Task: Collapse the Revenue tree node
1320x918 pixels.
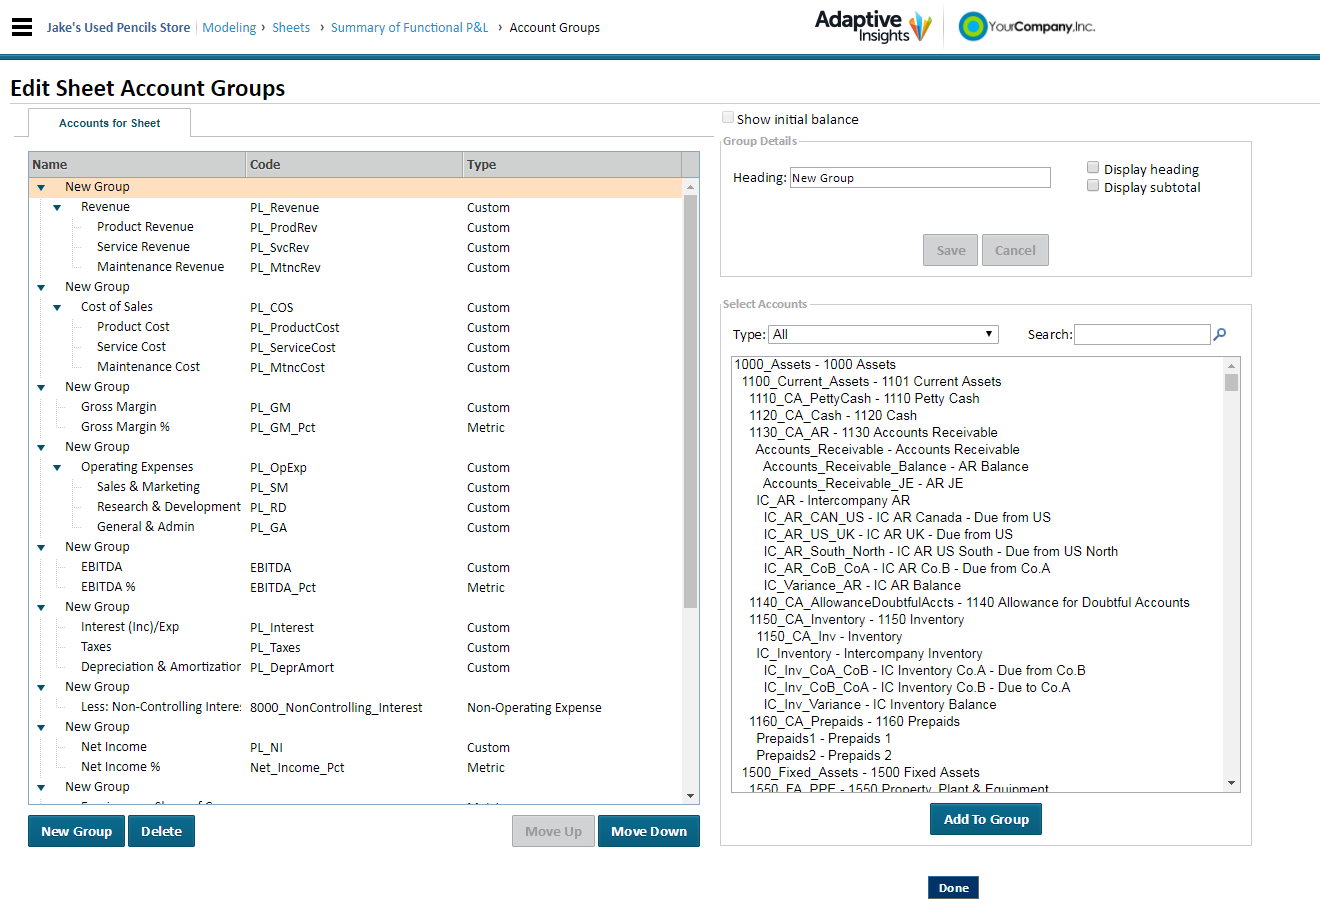Action: pyautogui.click(x=57, y=208)
